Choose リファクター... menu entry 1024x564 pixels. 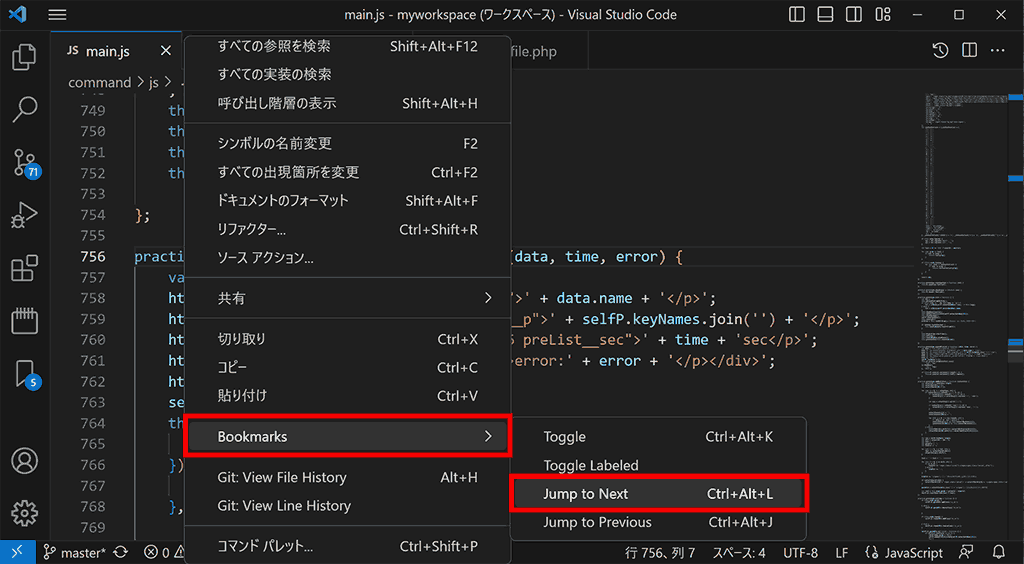[347, 230]
